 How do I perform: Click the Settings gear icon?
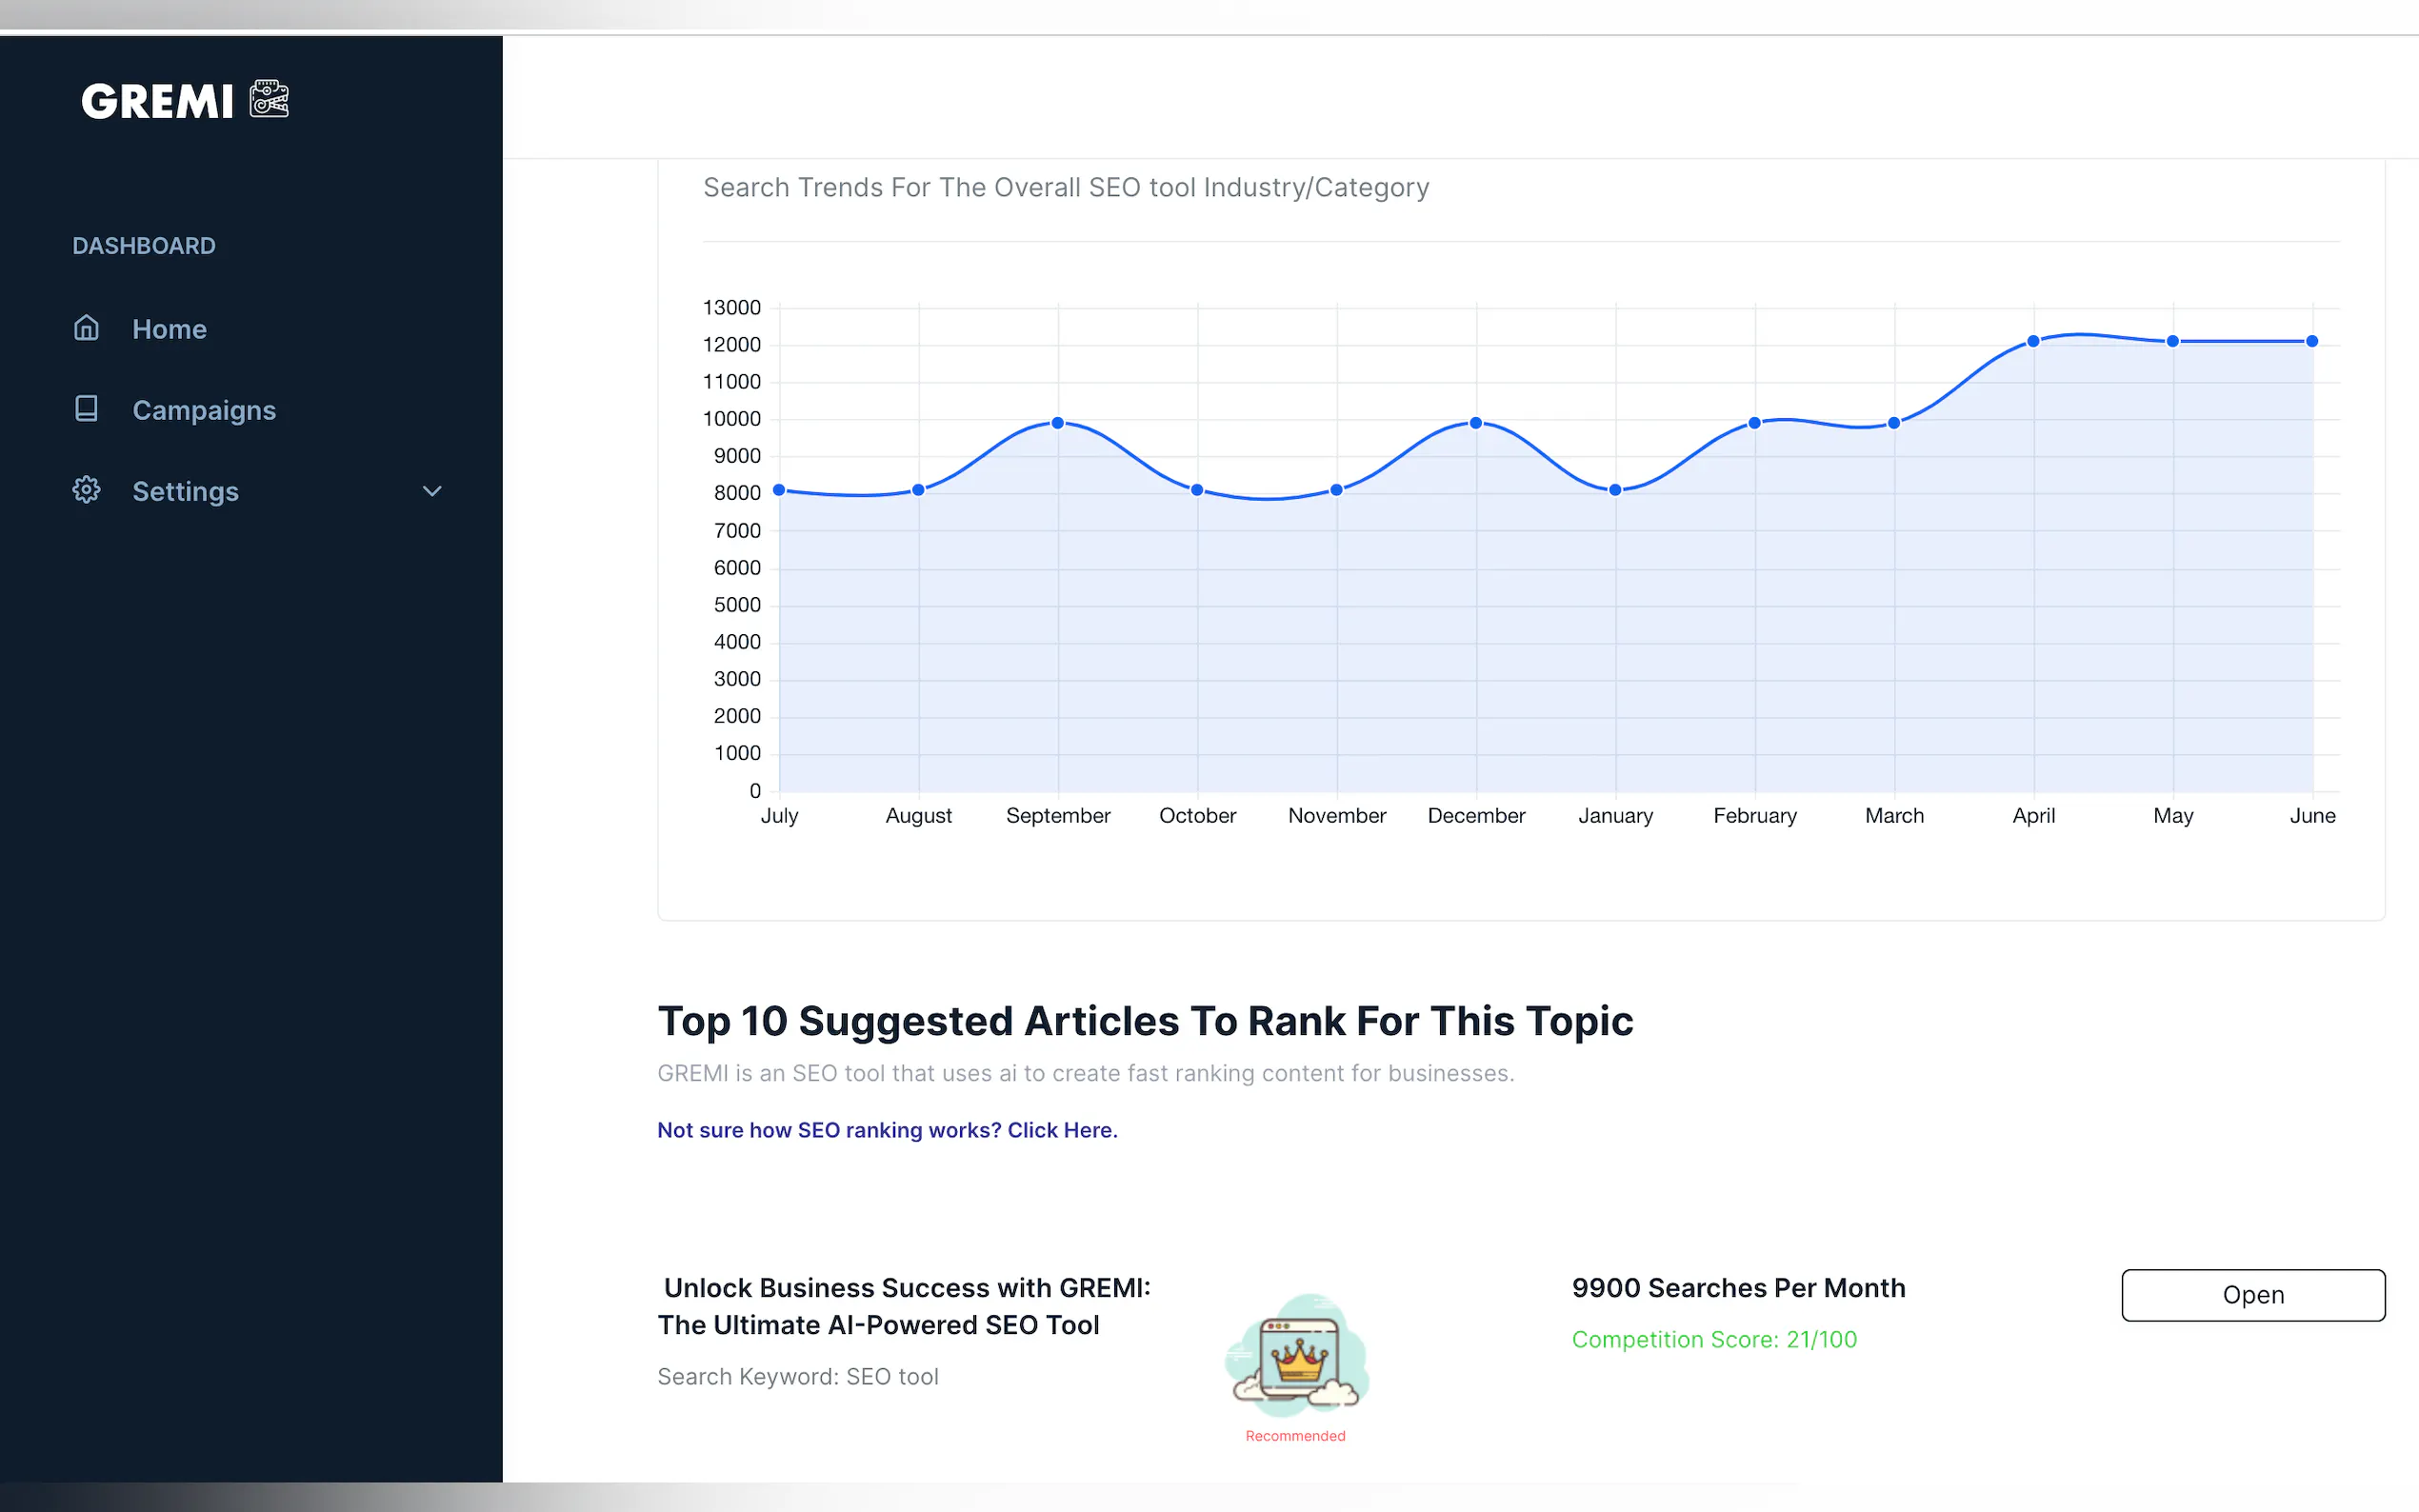coord(86,490)
